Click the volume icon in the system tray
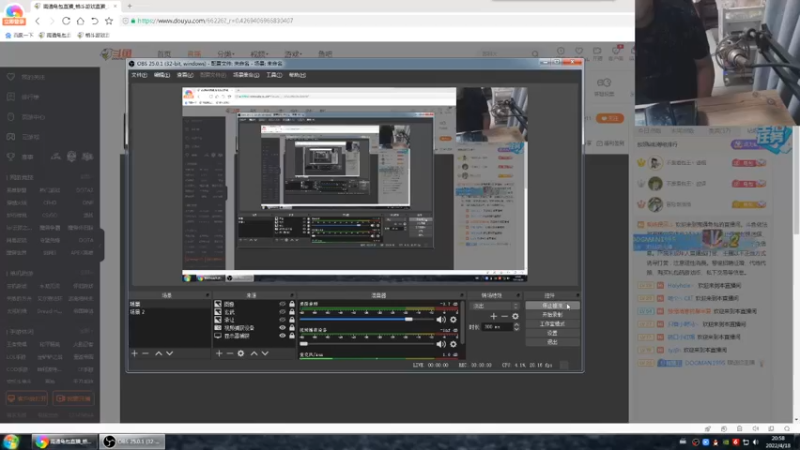This screenshot has width=800, height=450. tap(756, 442)
